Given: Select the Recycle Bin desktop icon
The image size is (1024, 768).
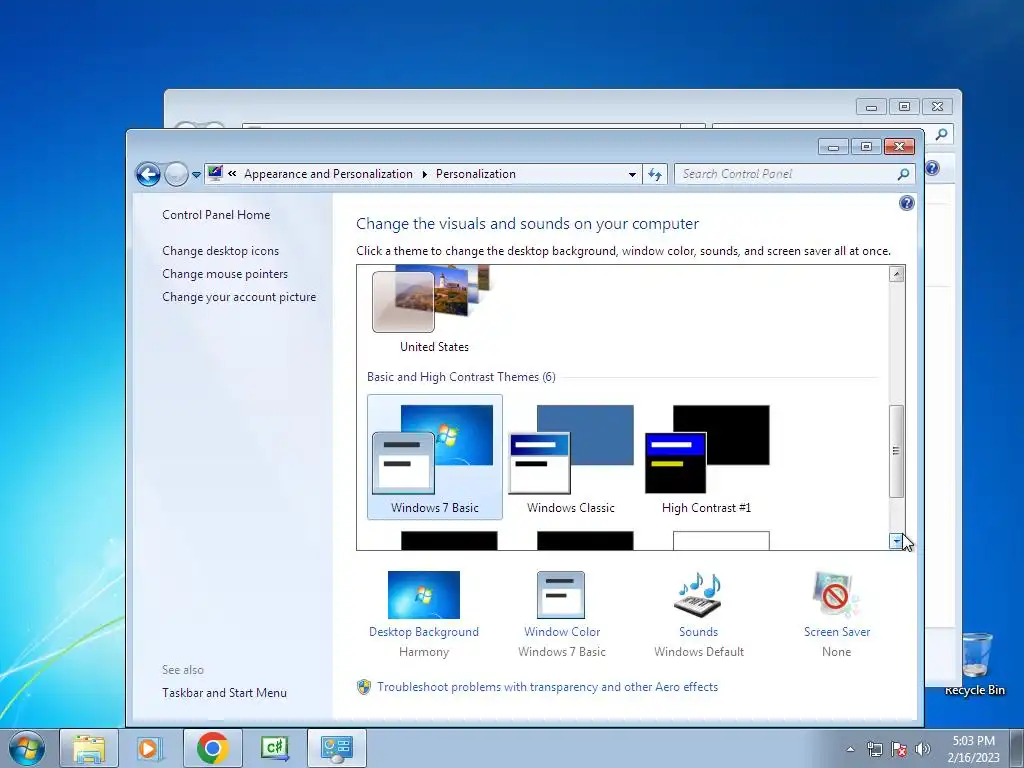Looking at the screenshot, I should pos(975,664).
